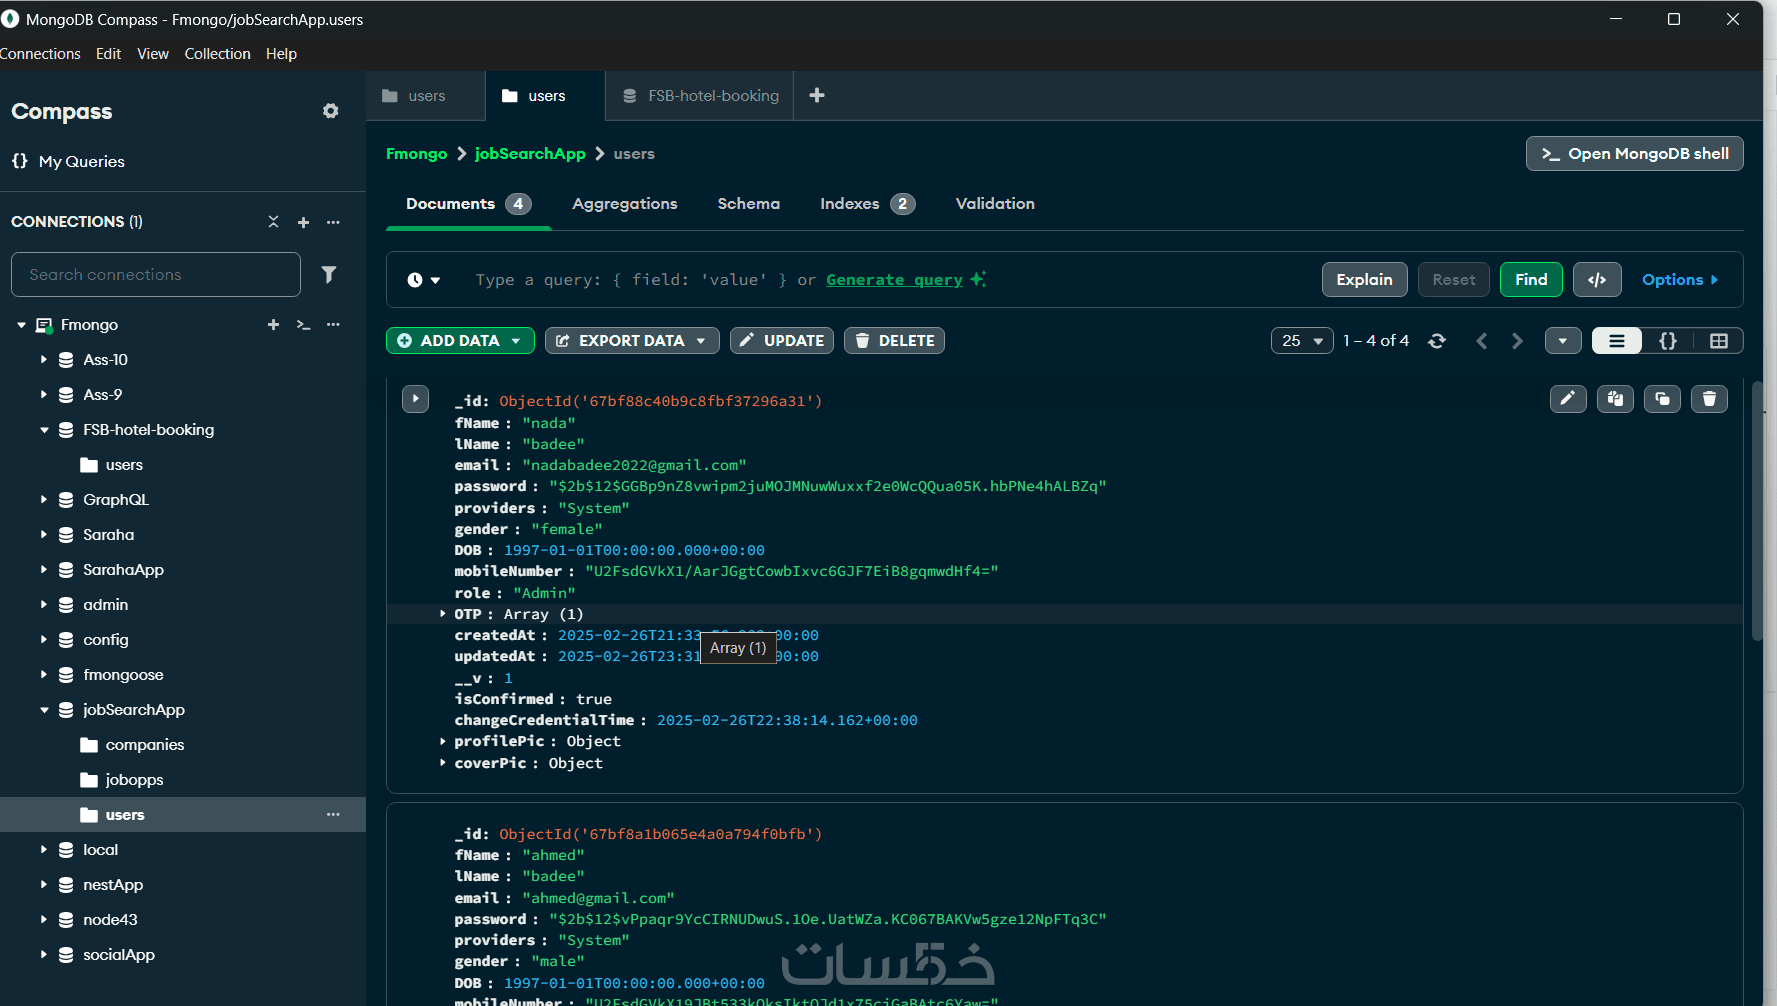Expand the profilePic object field
The height and width of the screenshot is (1006, 1777).
(x=442, y=741)
